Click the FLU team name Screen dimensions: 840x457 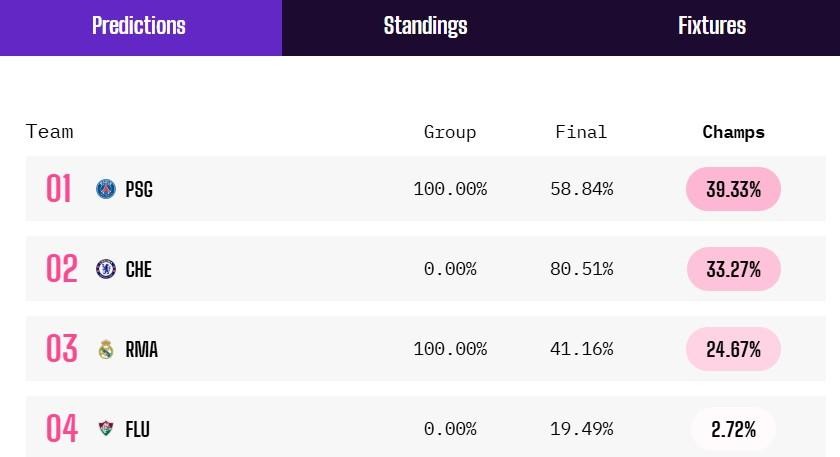tap(138, 429)
